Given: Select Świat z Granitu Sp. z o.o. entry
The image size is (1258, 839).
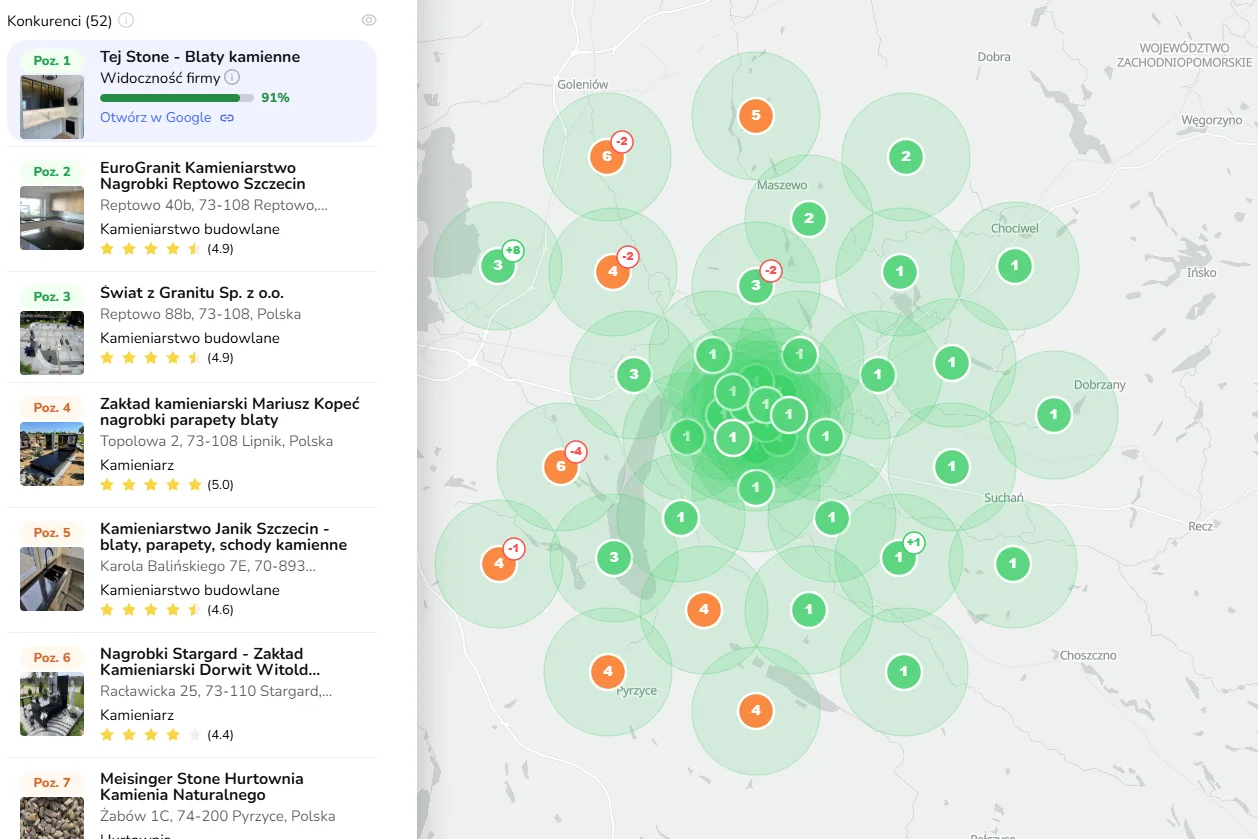Looking at the screenshot, I should pyautogui.click(x=192, y=293).
